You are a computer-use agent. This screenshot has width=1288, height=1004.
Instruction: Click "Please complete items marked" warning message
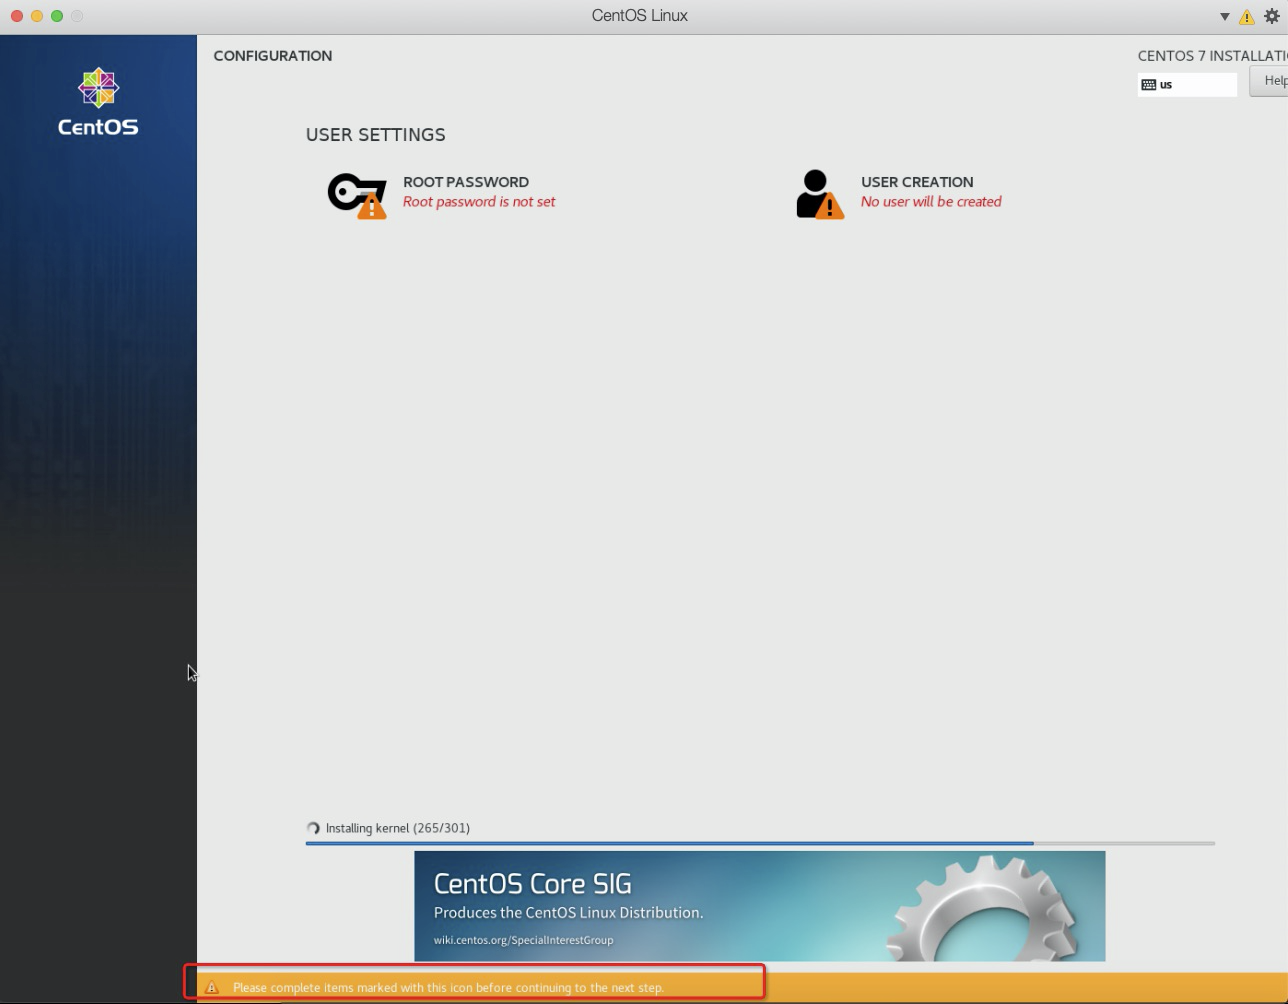(x=448, y=988)
